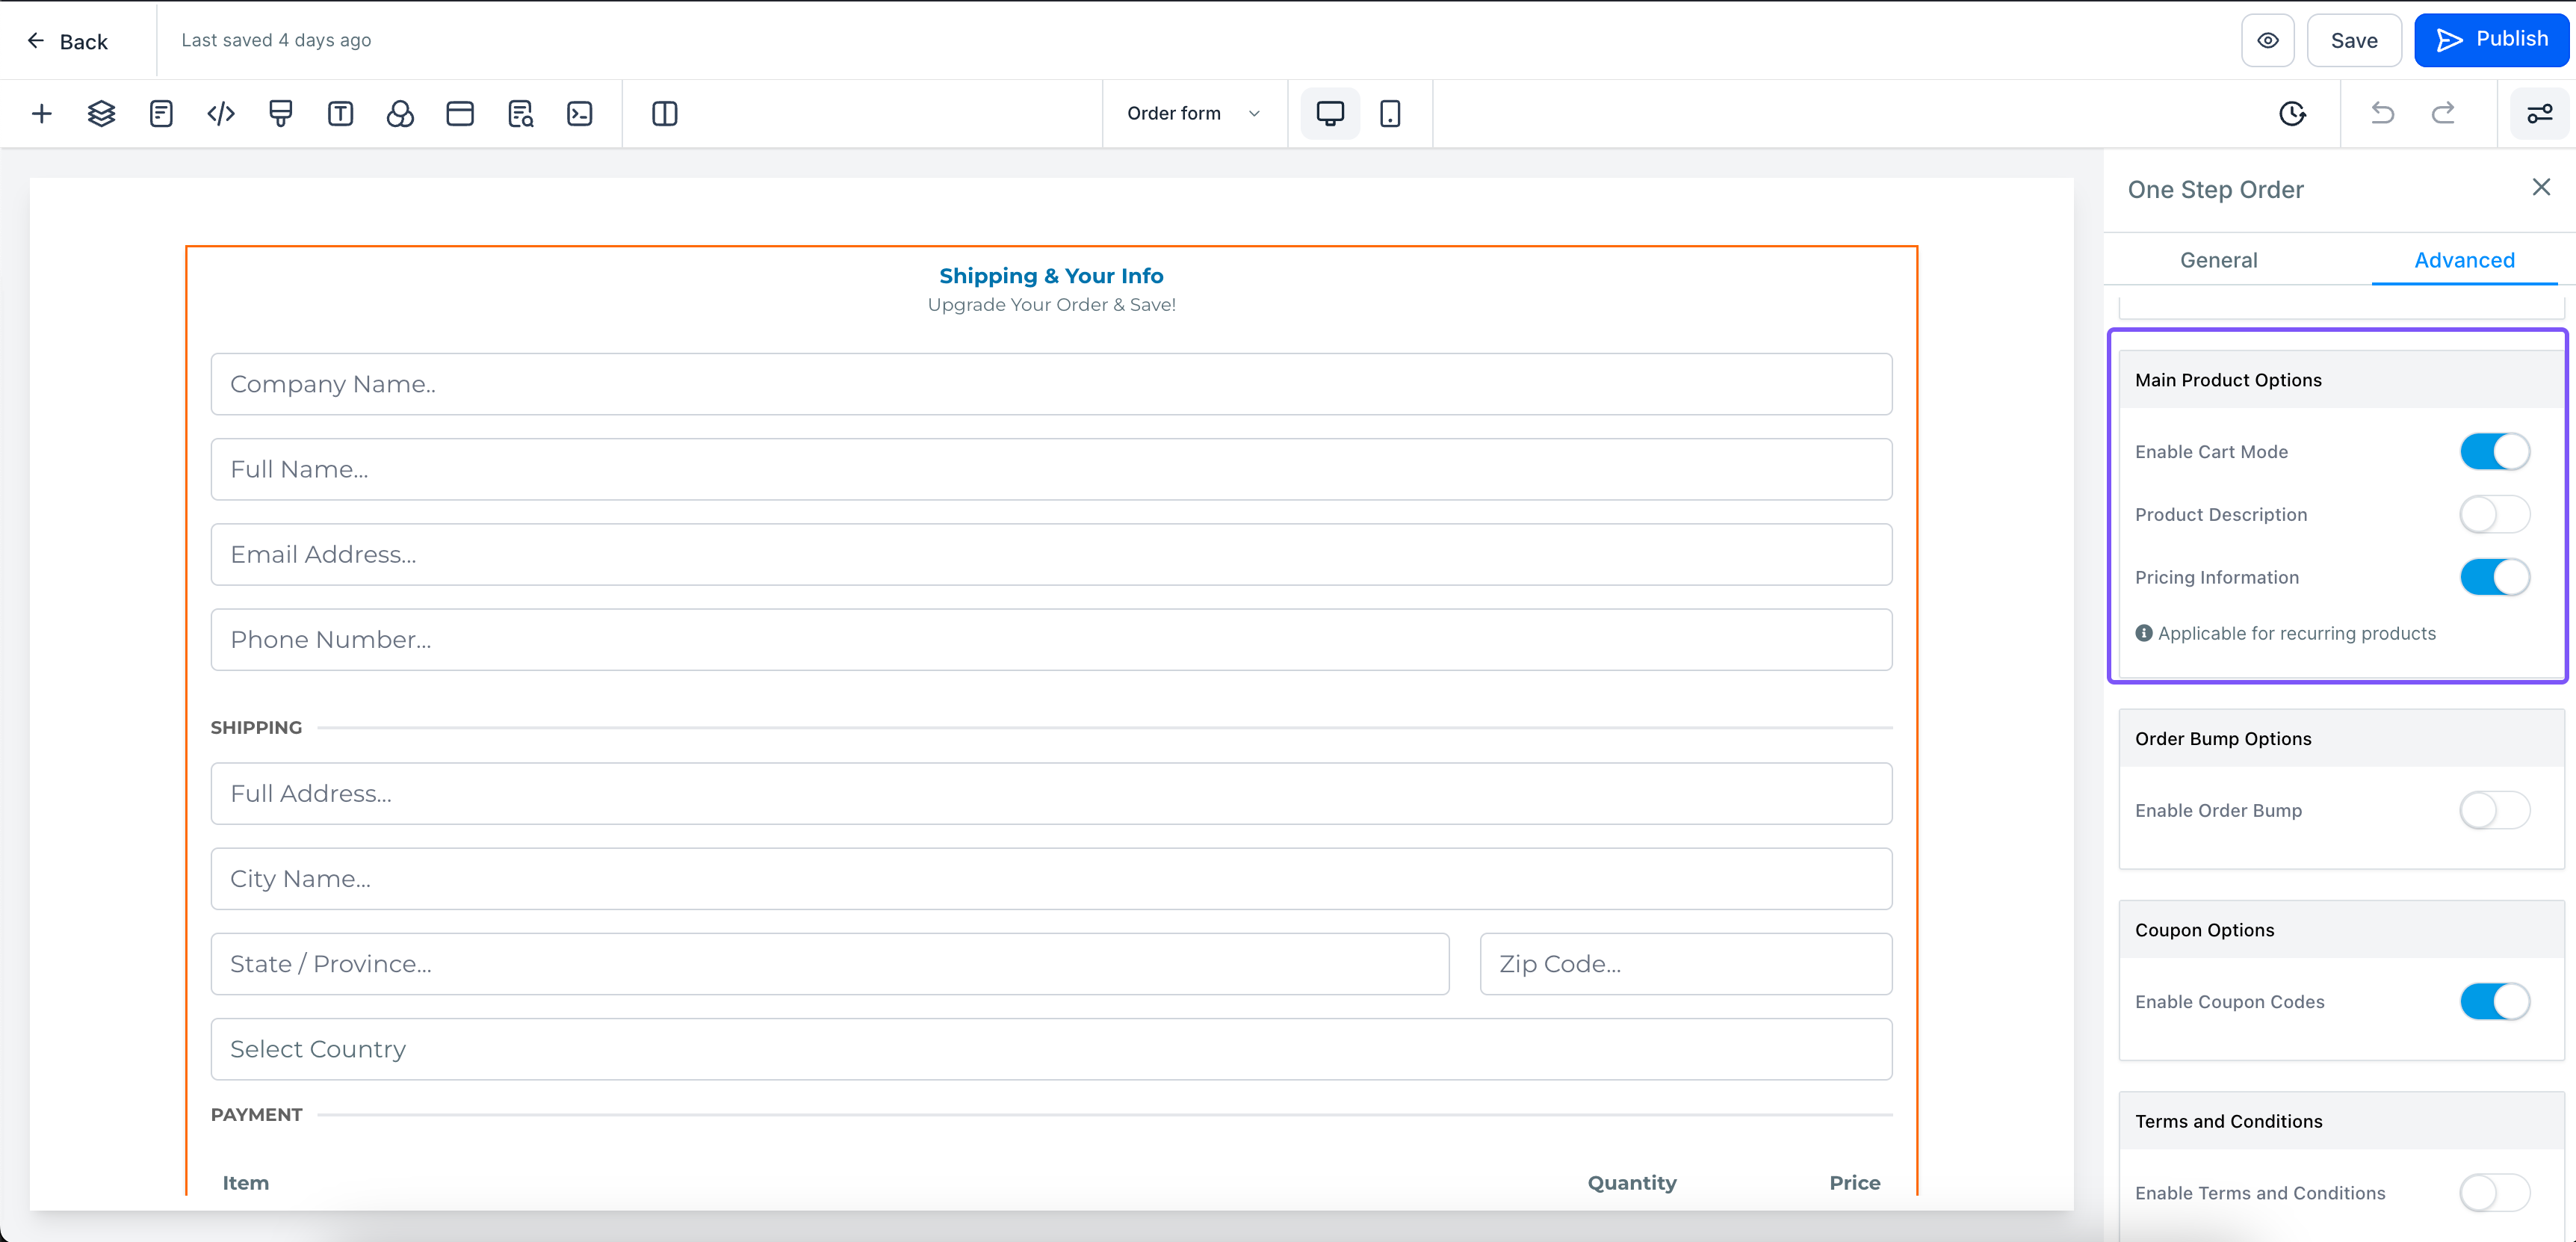2576x1242 pixels.
Task: Enable the Order Bump toggle
Action: (2494, 811)
